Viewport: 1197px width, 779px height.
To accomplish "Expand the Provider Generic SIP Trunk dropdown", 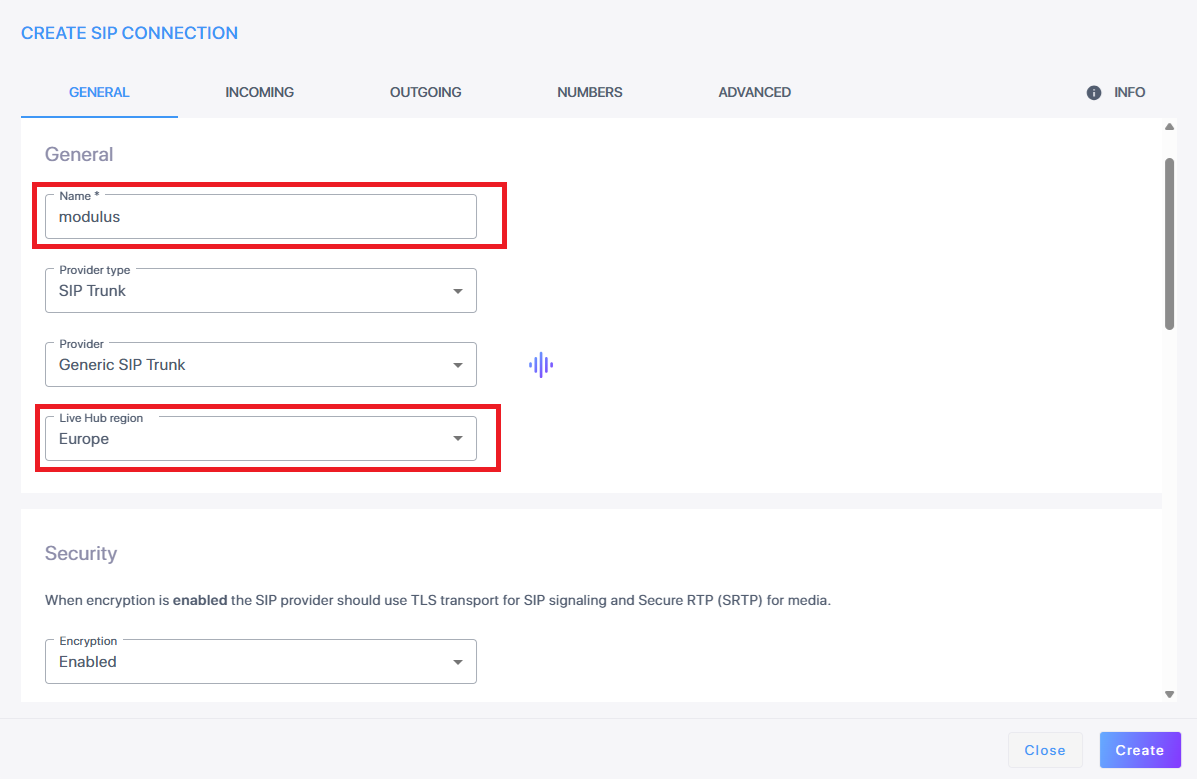I will click(x=260, y=365).
